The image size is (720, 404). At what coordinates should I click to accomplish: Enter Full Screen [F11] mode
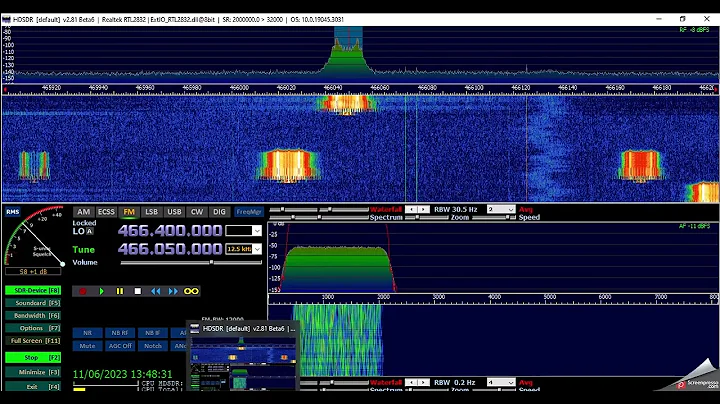(33, 341)
